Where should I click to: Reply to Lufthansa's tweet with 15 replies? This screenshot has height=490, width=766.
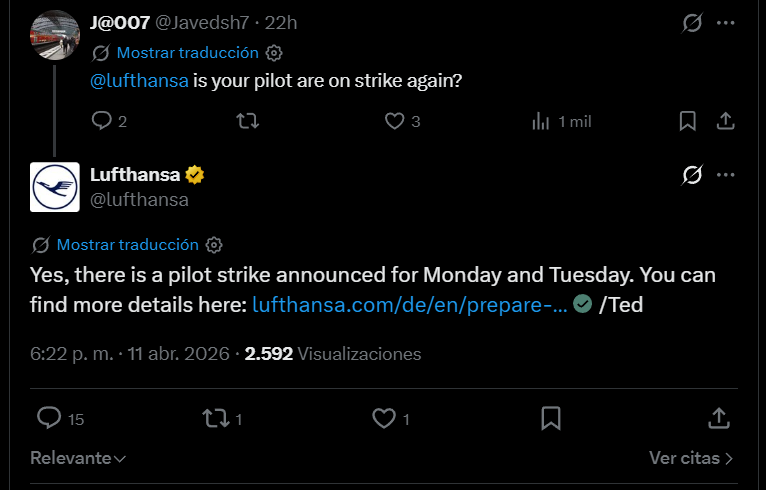(49, 418)
